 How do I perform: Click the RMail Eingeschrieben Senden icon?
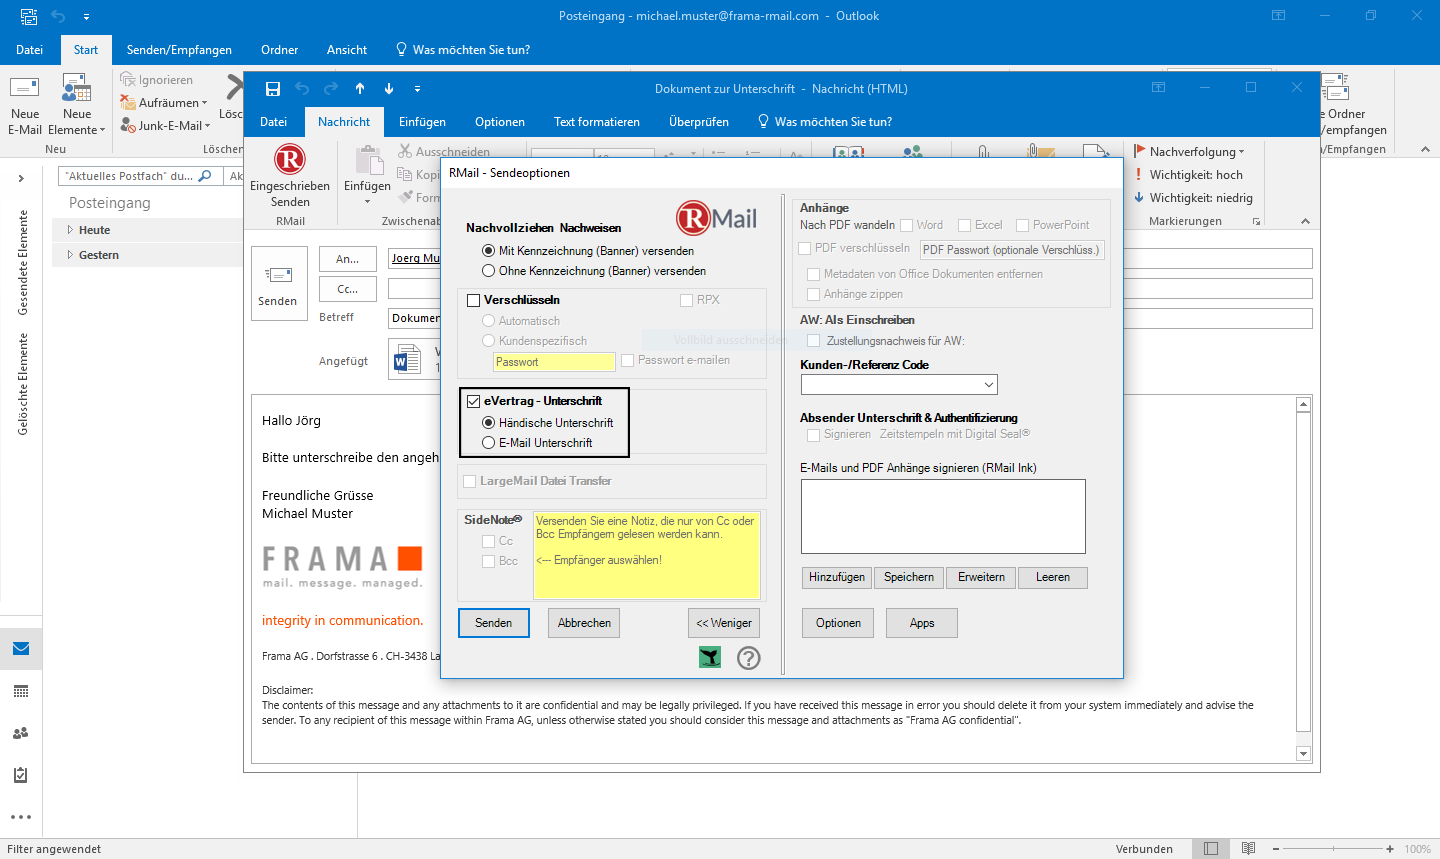tap(289, 160)
